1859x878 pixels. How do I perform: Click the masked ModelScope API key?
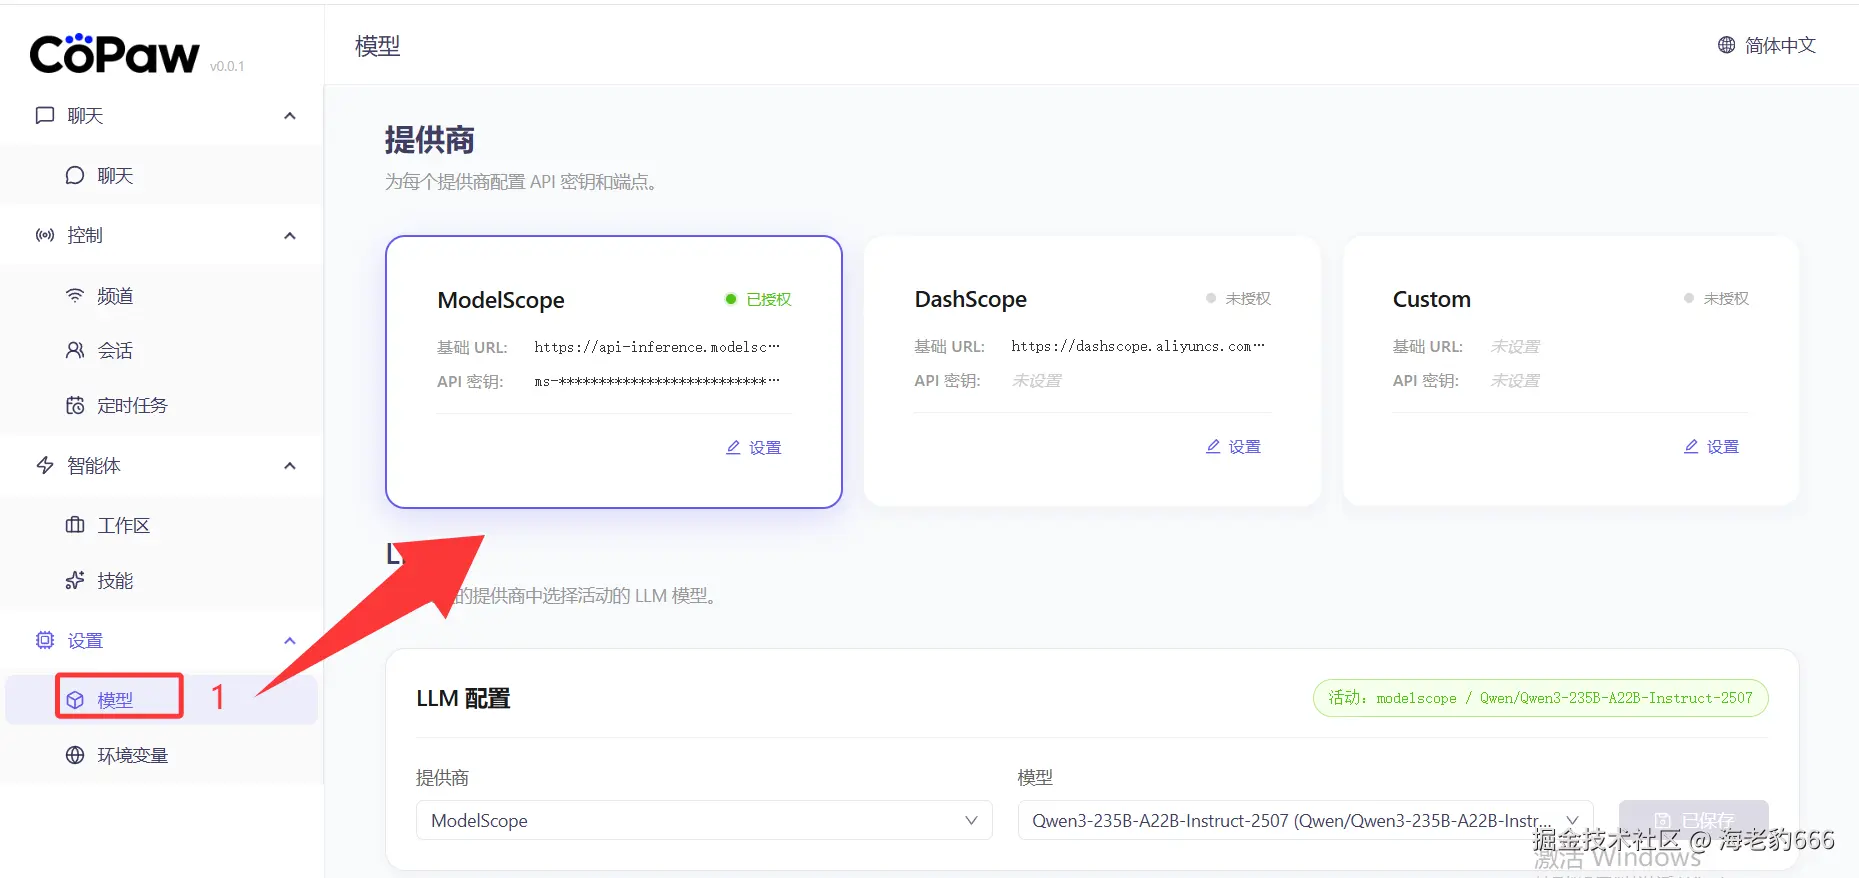click(657, 381)
